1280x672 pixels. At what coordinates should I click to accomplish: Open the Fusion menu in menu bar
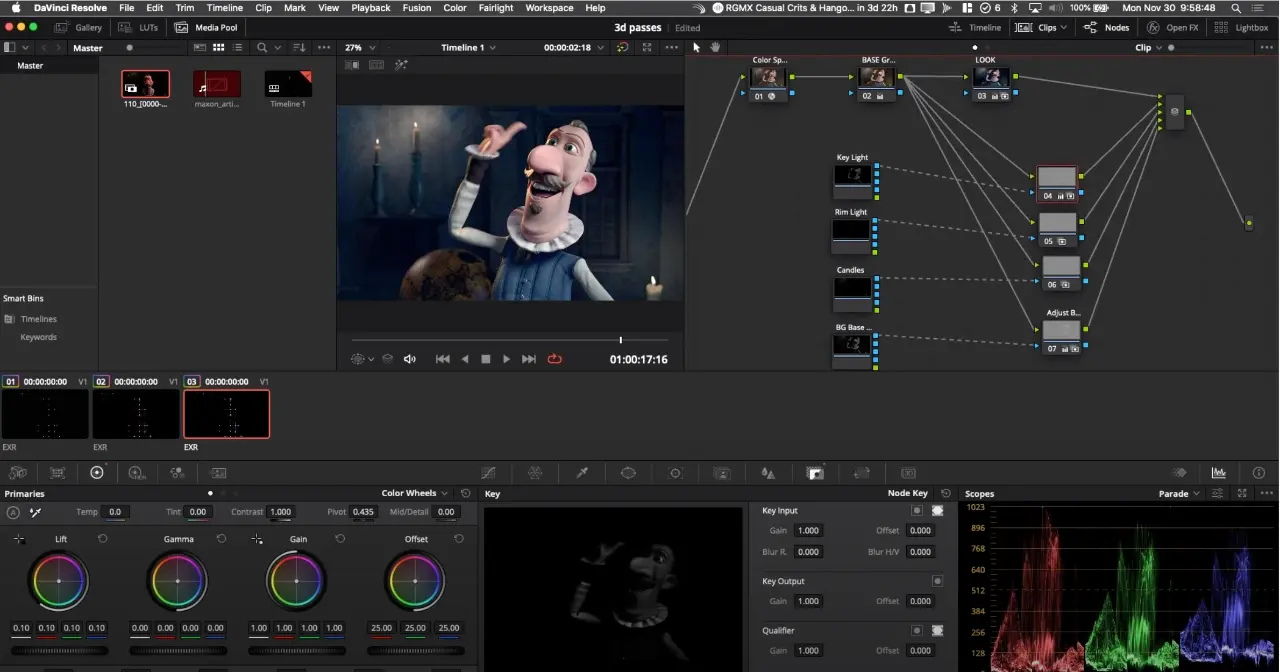pos(417,8)
